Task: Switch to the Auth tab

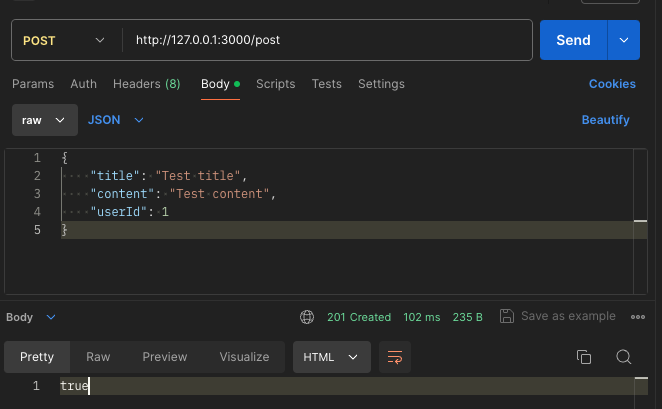Action: tap(83, 84)
